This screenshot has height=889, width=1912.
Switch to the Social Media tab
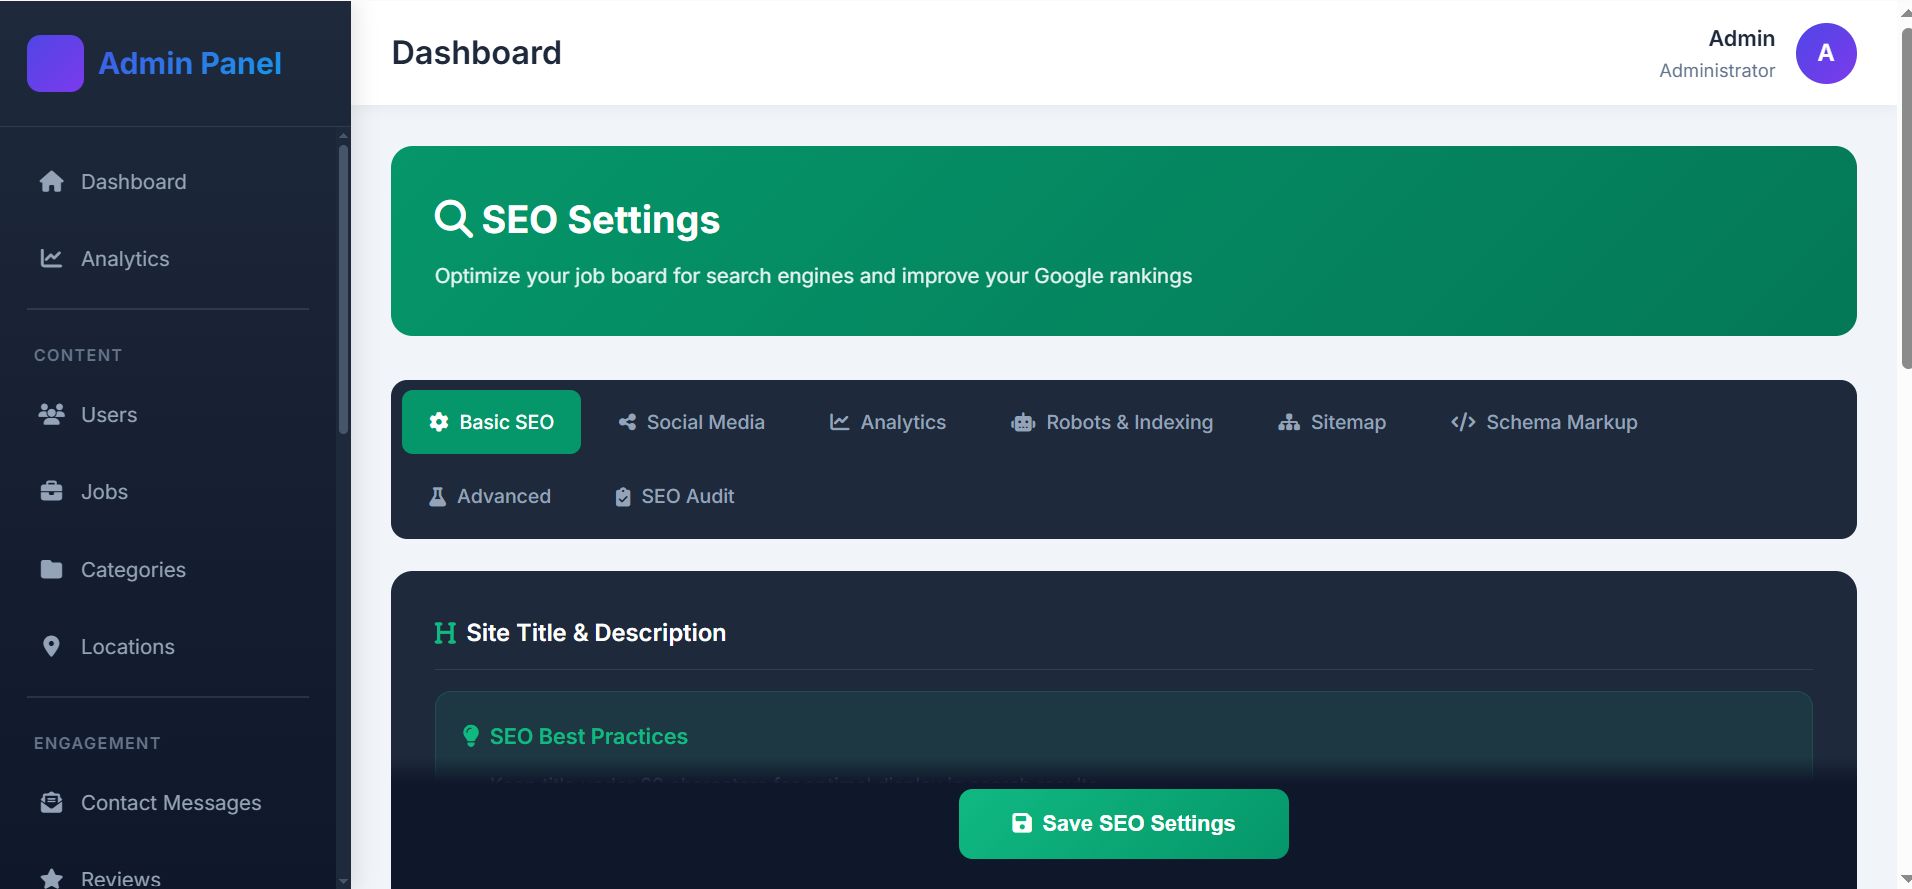coord(691,422)
